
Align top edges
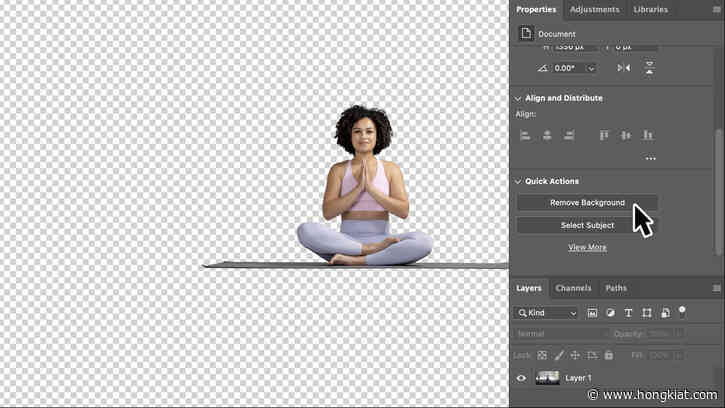604,135
